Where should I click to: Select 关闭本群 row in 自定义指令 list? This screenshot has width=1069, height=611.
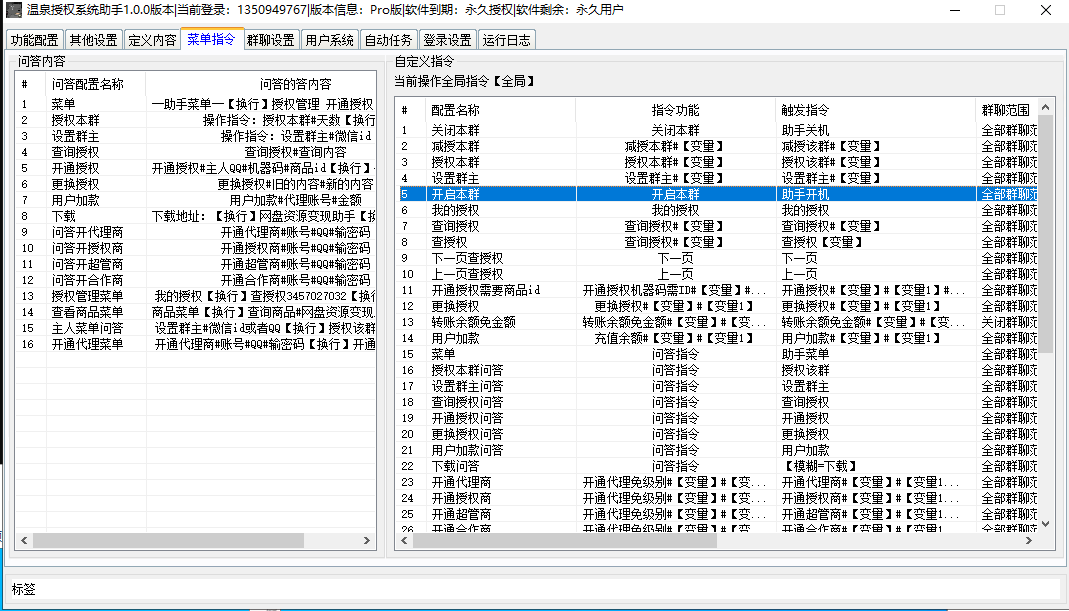(455, 130)
